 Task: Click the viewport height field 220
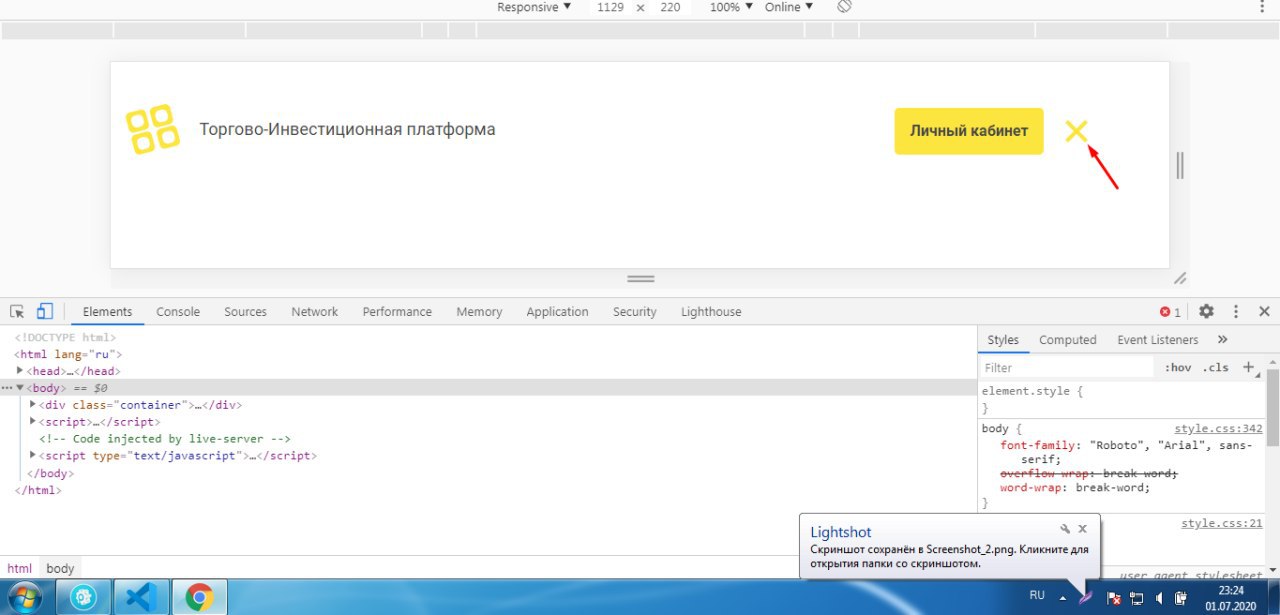(670, 7)
